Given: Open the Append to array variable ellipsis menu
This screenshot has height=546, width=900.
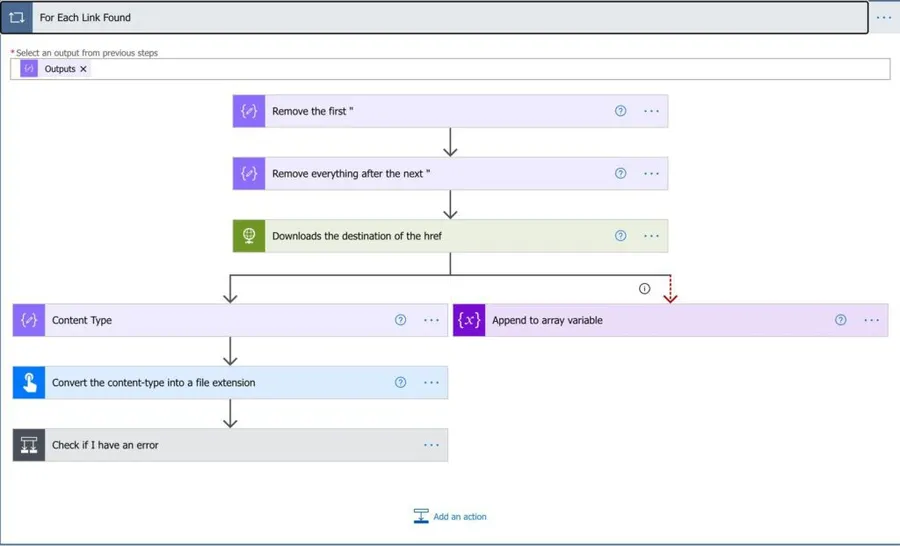Looking at the screenshot, I should (x=871, y=321).
